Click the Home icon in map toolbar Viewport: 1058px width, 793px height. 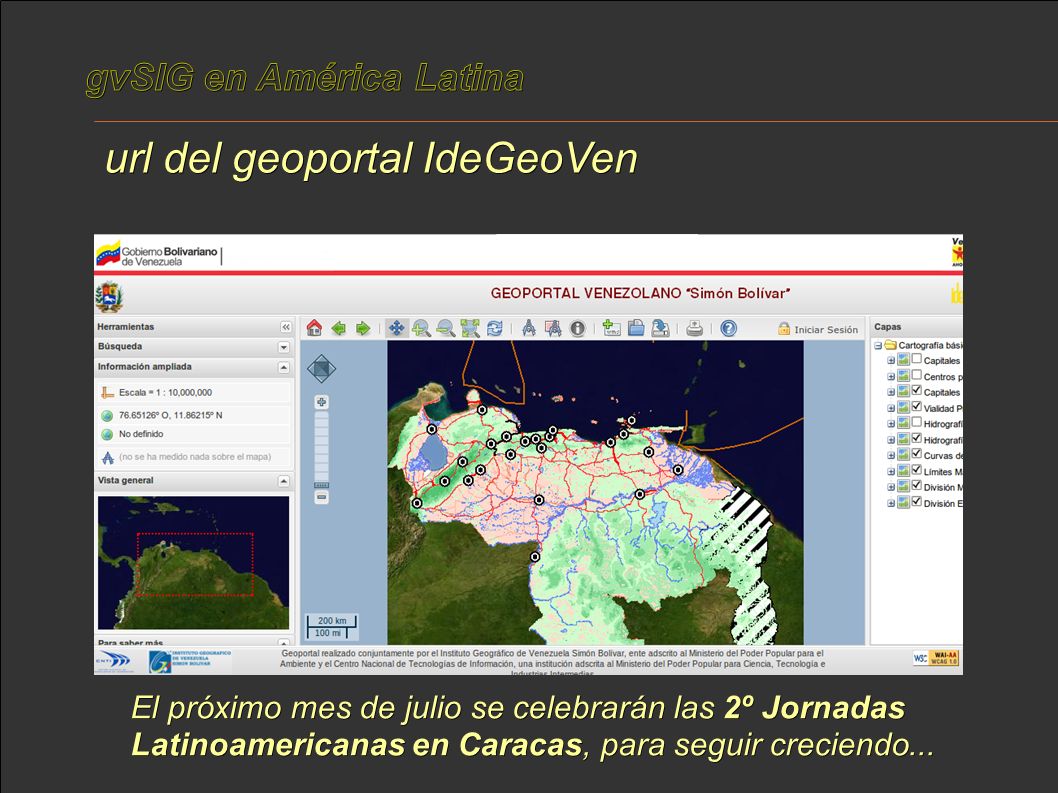point(314,329)
